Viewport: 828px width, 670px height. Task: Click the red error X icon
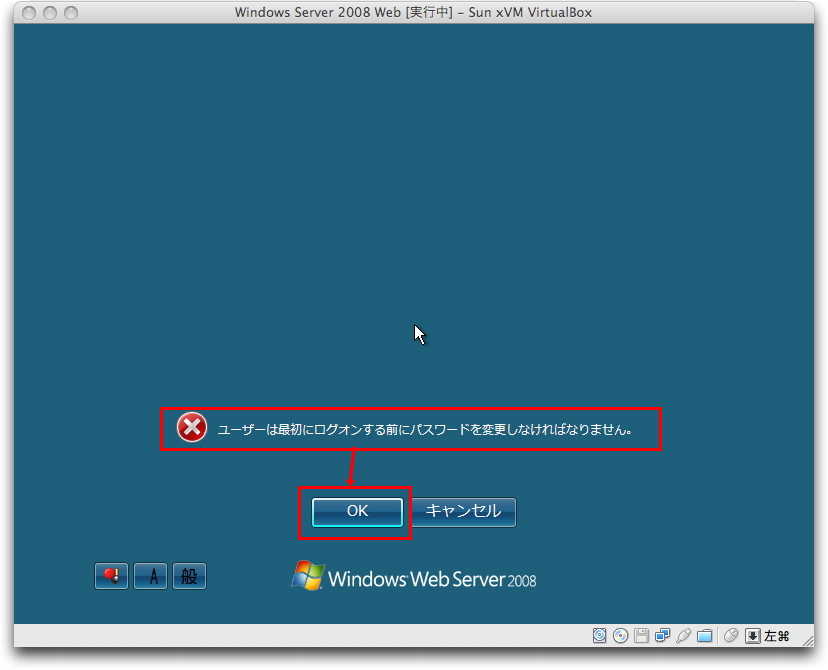pos(192,428)
